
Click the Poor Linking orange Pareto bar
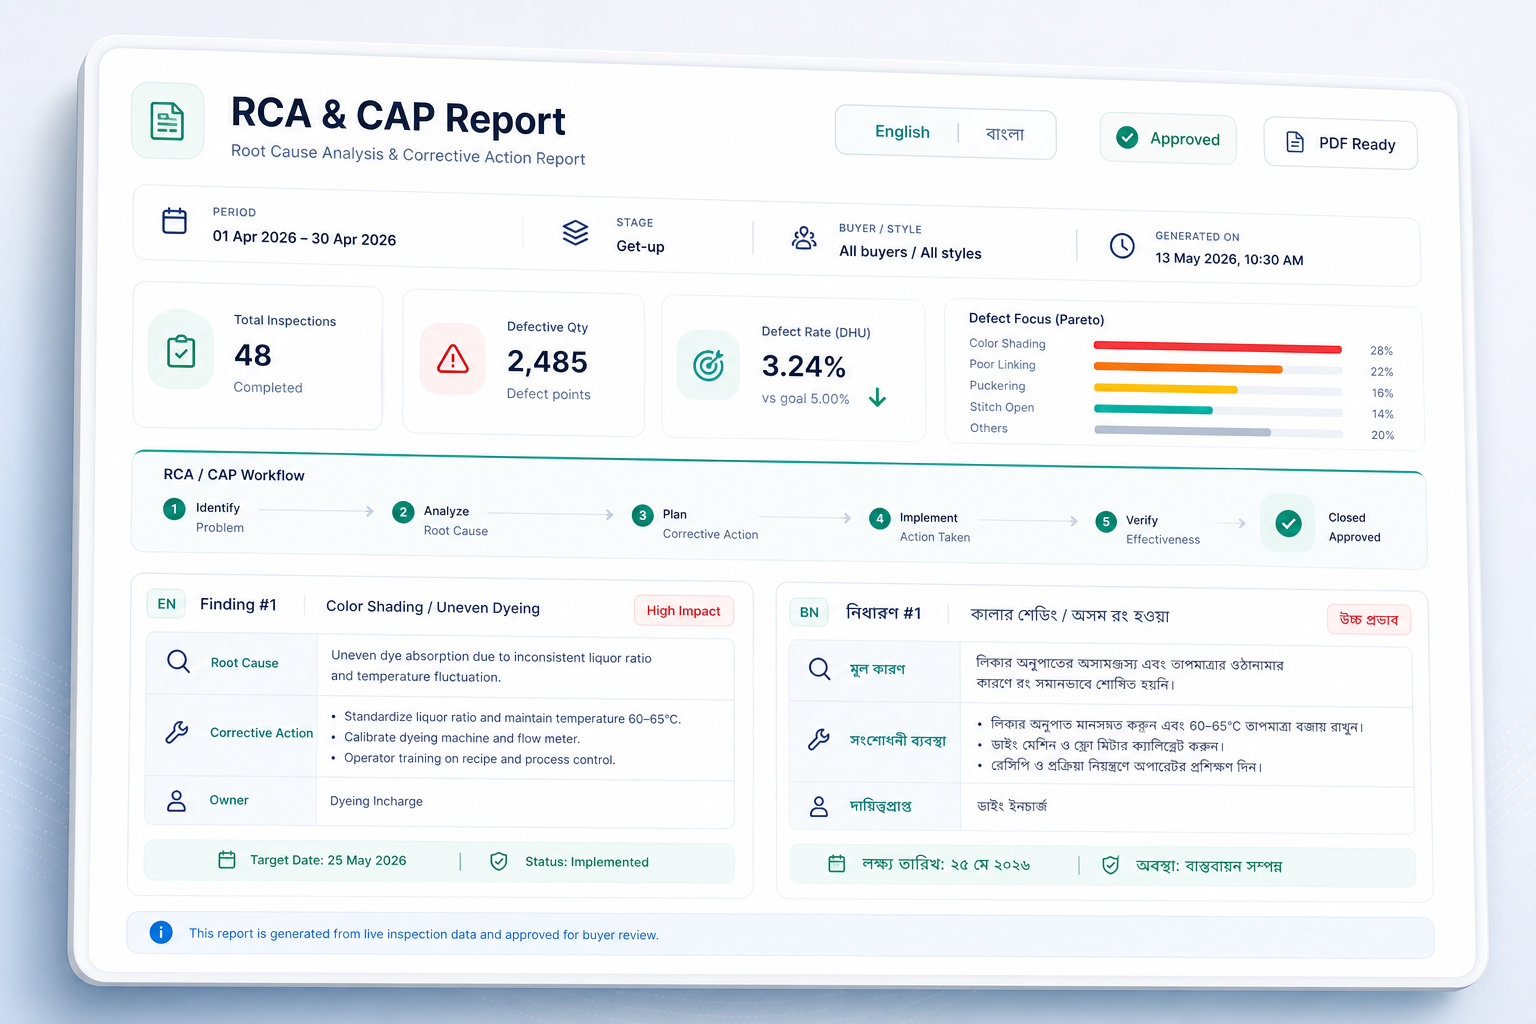1188,368
